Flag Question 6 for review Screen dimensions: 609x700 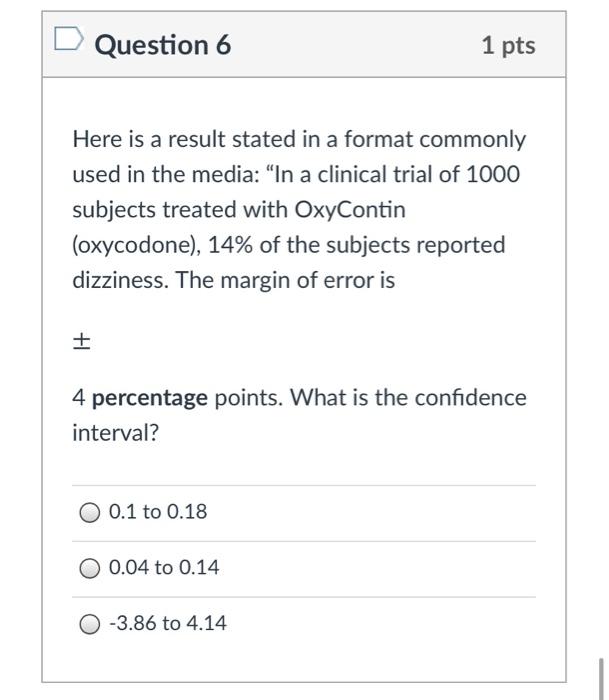click(68, 38)
